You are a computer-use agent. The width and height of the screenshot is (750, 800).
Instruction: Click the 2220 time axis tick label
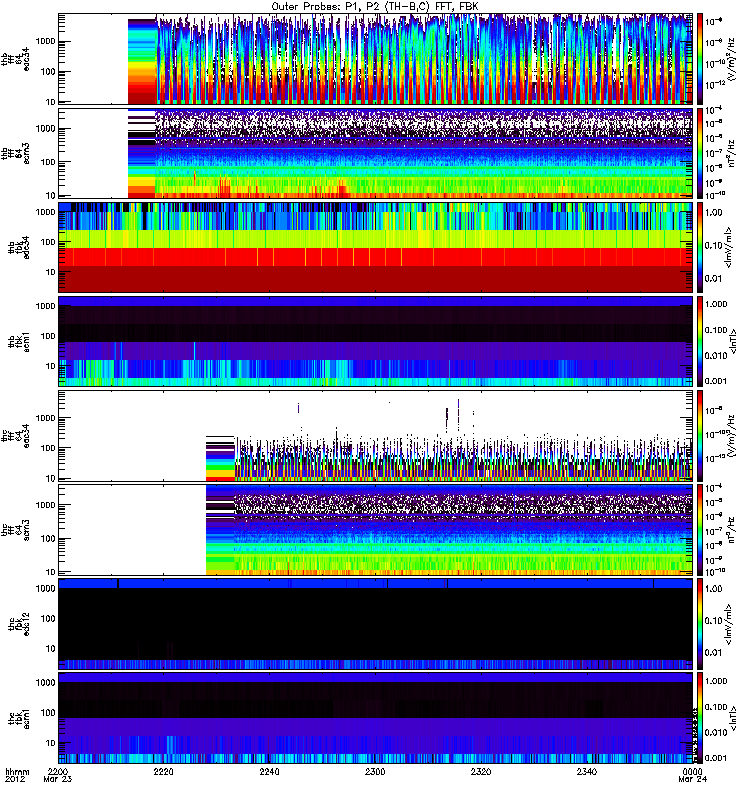click(x=164, y=773)
